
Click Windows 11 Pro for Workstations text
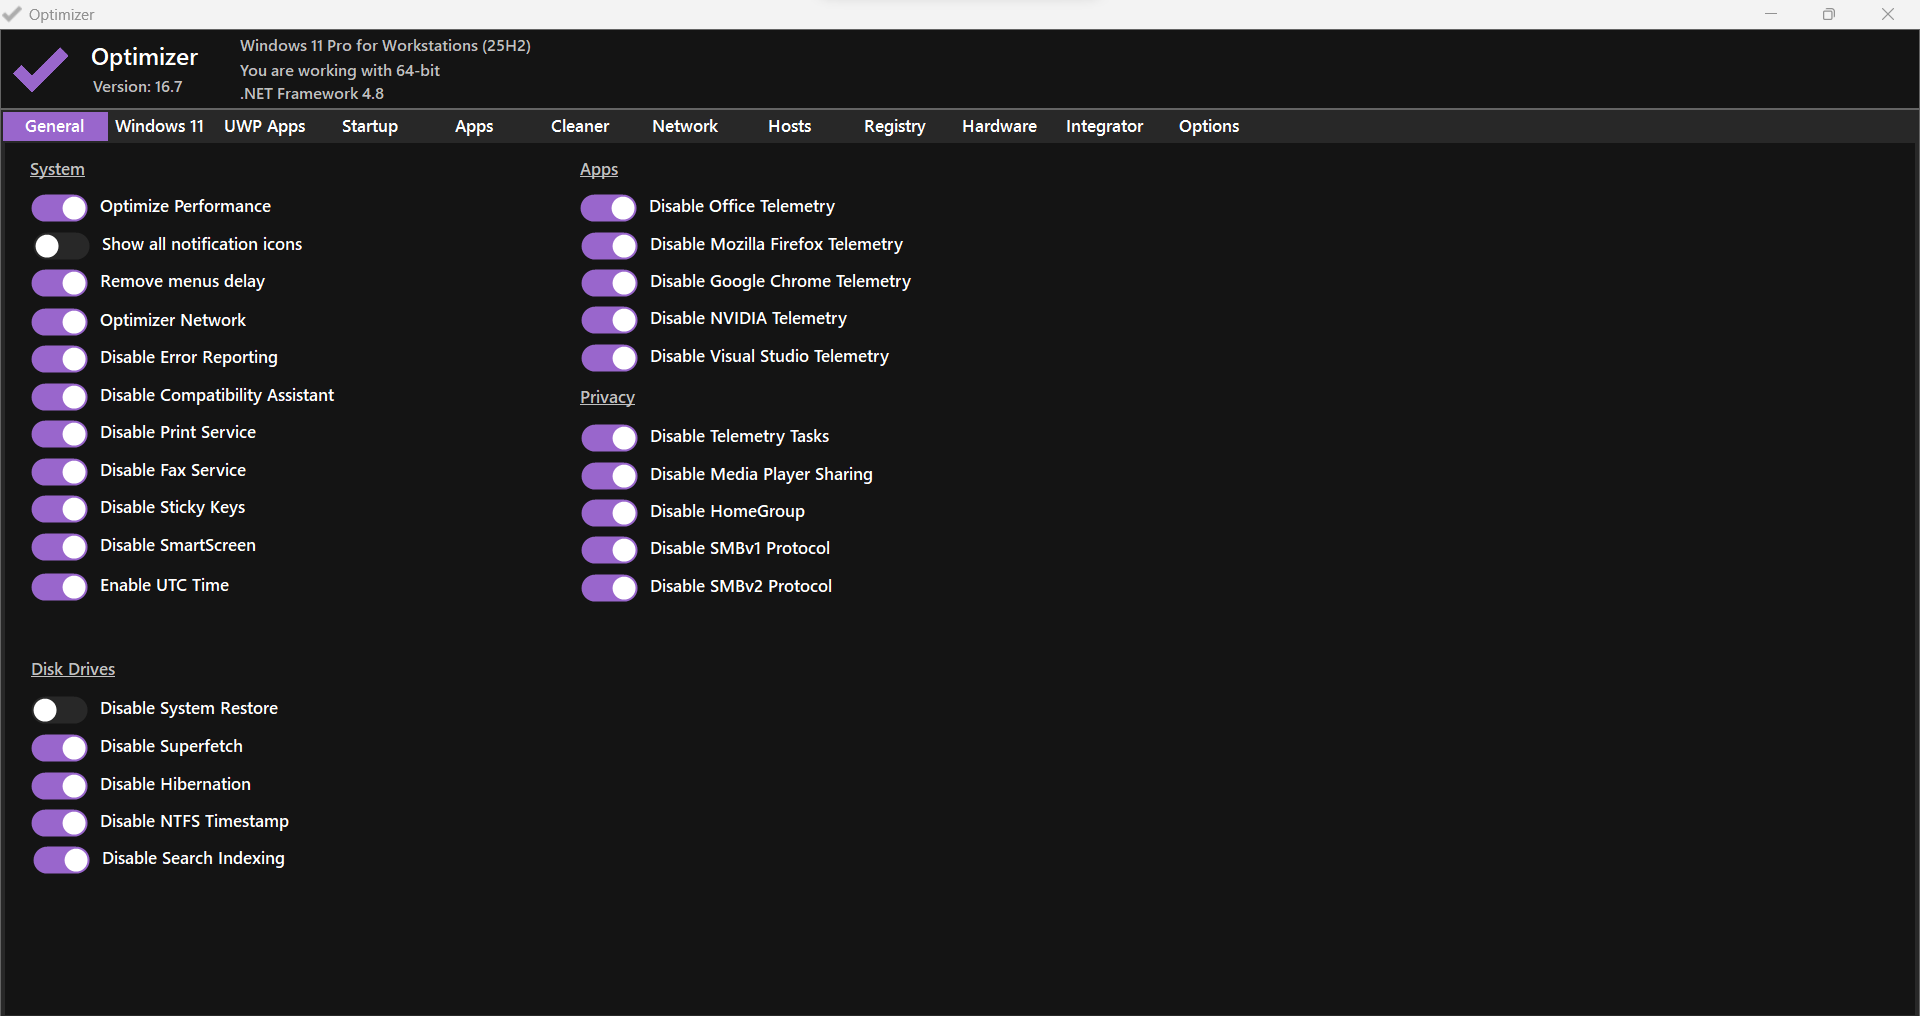385,46
